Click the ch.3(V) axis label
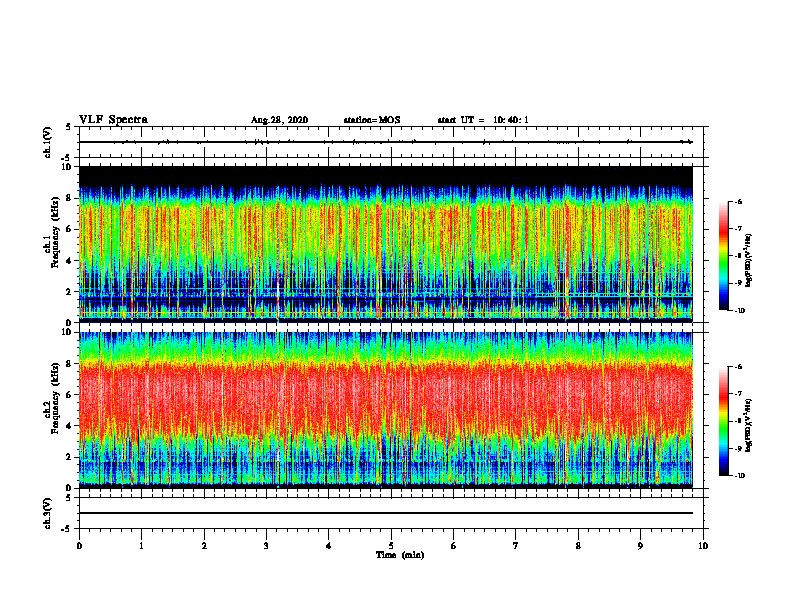Image resolution: width=792 pixels, height=612 pixels. pos(47,513)
